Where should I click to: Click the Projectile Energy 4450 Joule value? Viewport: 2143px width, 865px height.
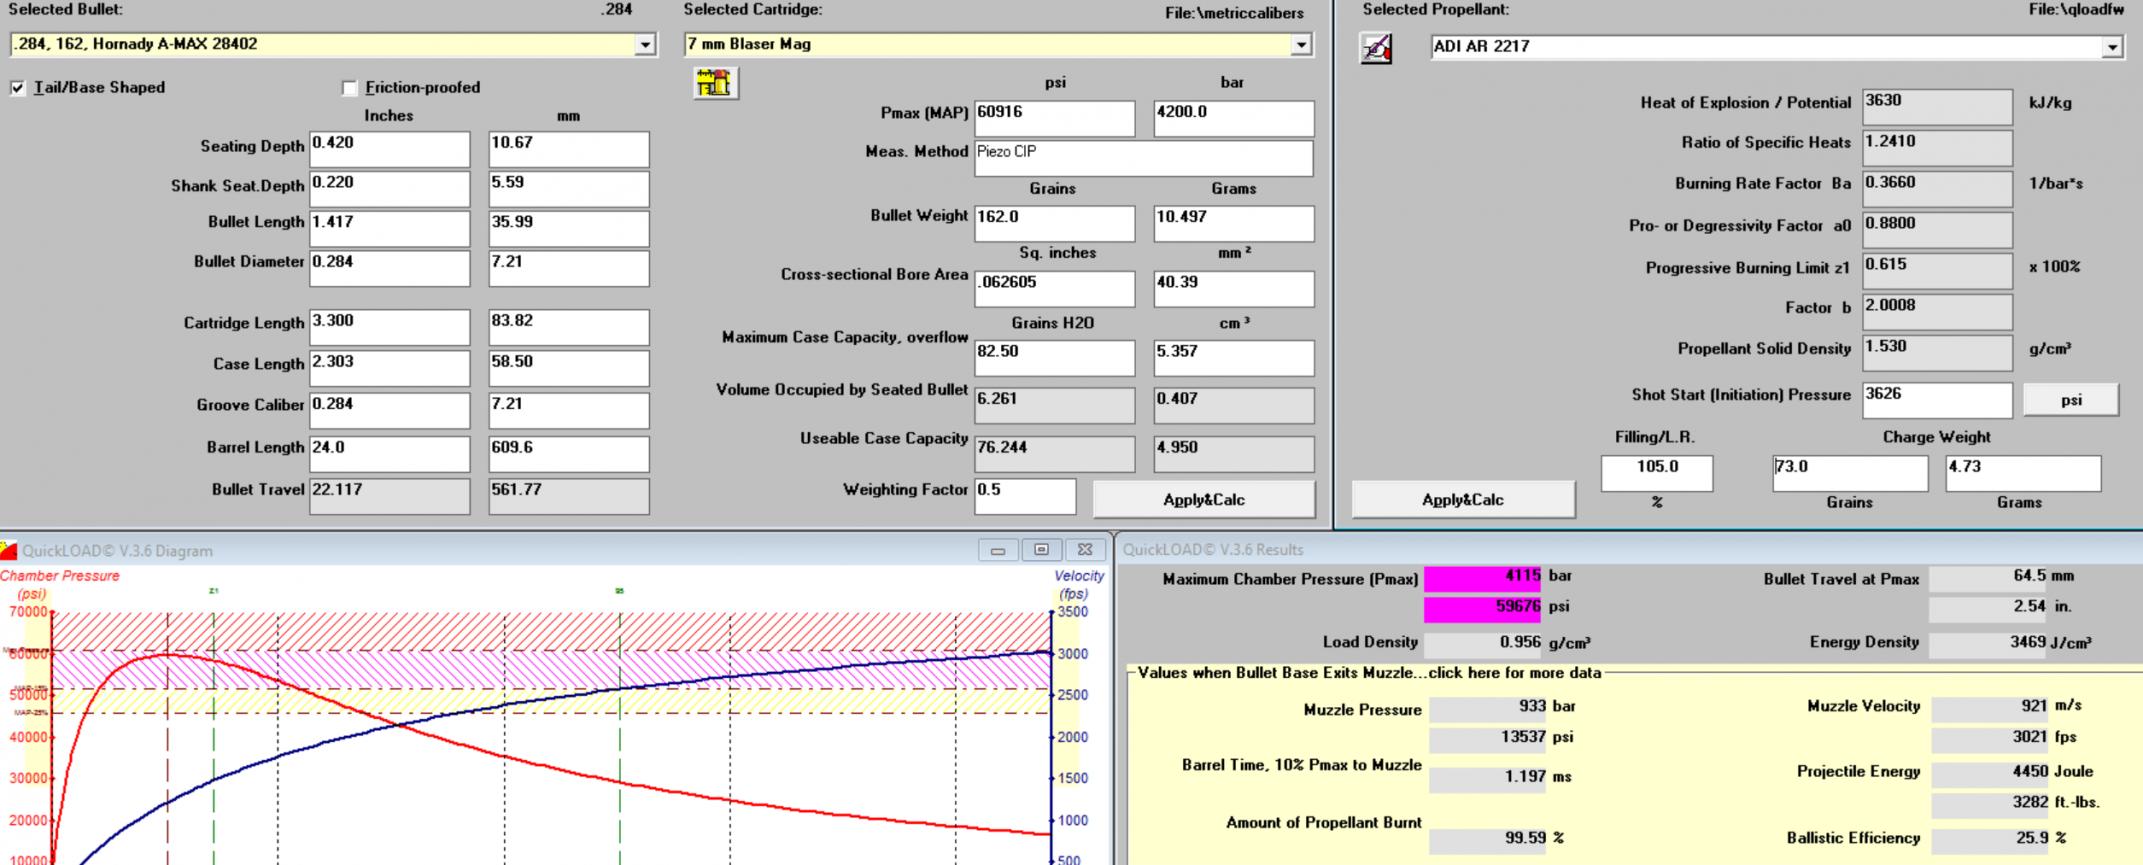[x=1990, y=772]
